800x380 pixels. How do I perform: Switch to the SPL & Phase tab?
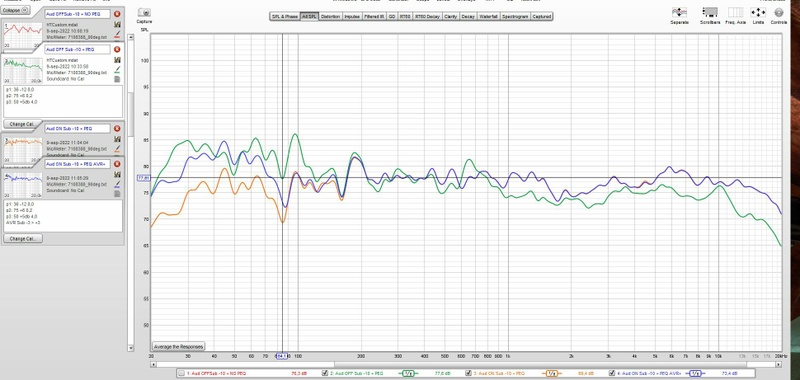pyautogui.click(x=285, y=17)
